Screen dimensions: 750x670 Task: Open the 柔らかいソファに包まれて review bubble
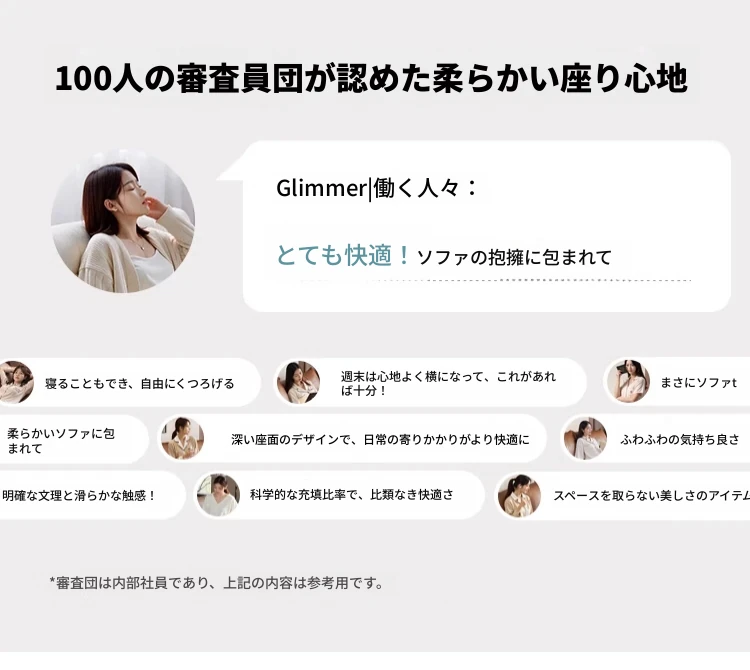[74, 439]
